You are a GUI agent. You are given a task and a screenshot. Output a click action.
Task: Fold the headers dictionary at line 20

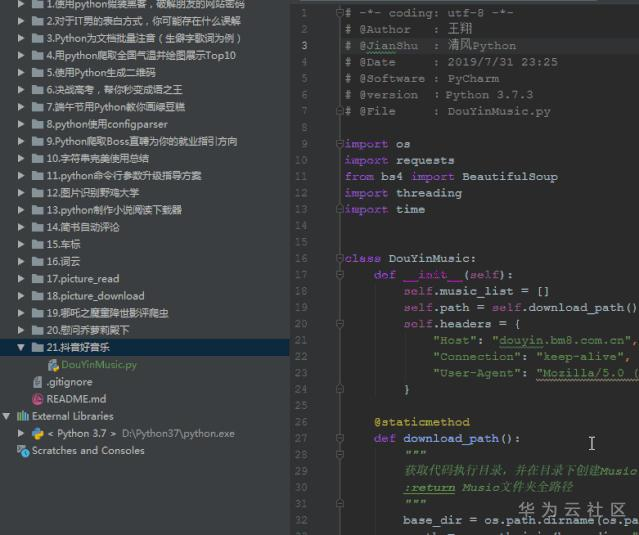340,324
